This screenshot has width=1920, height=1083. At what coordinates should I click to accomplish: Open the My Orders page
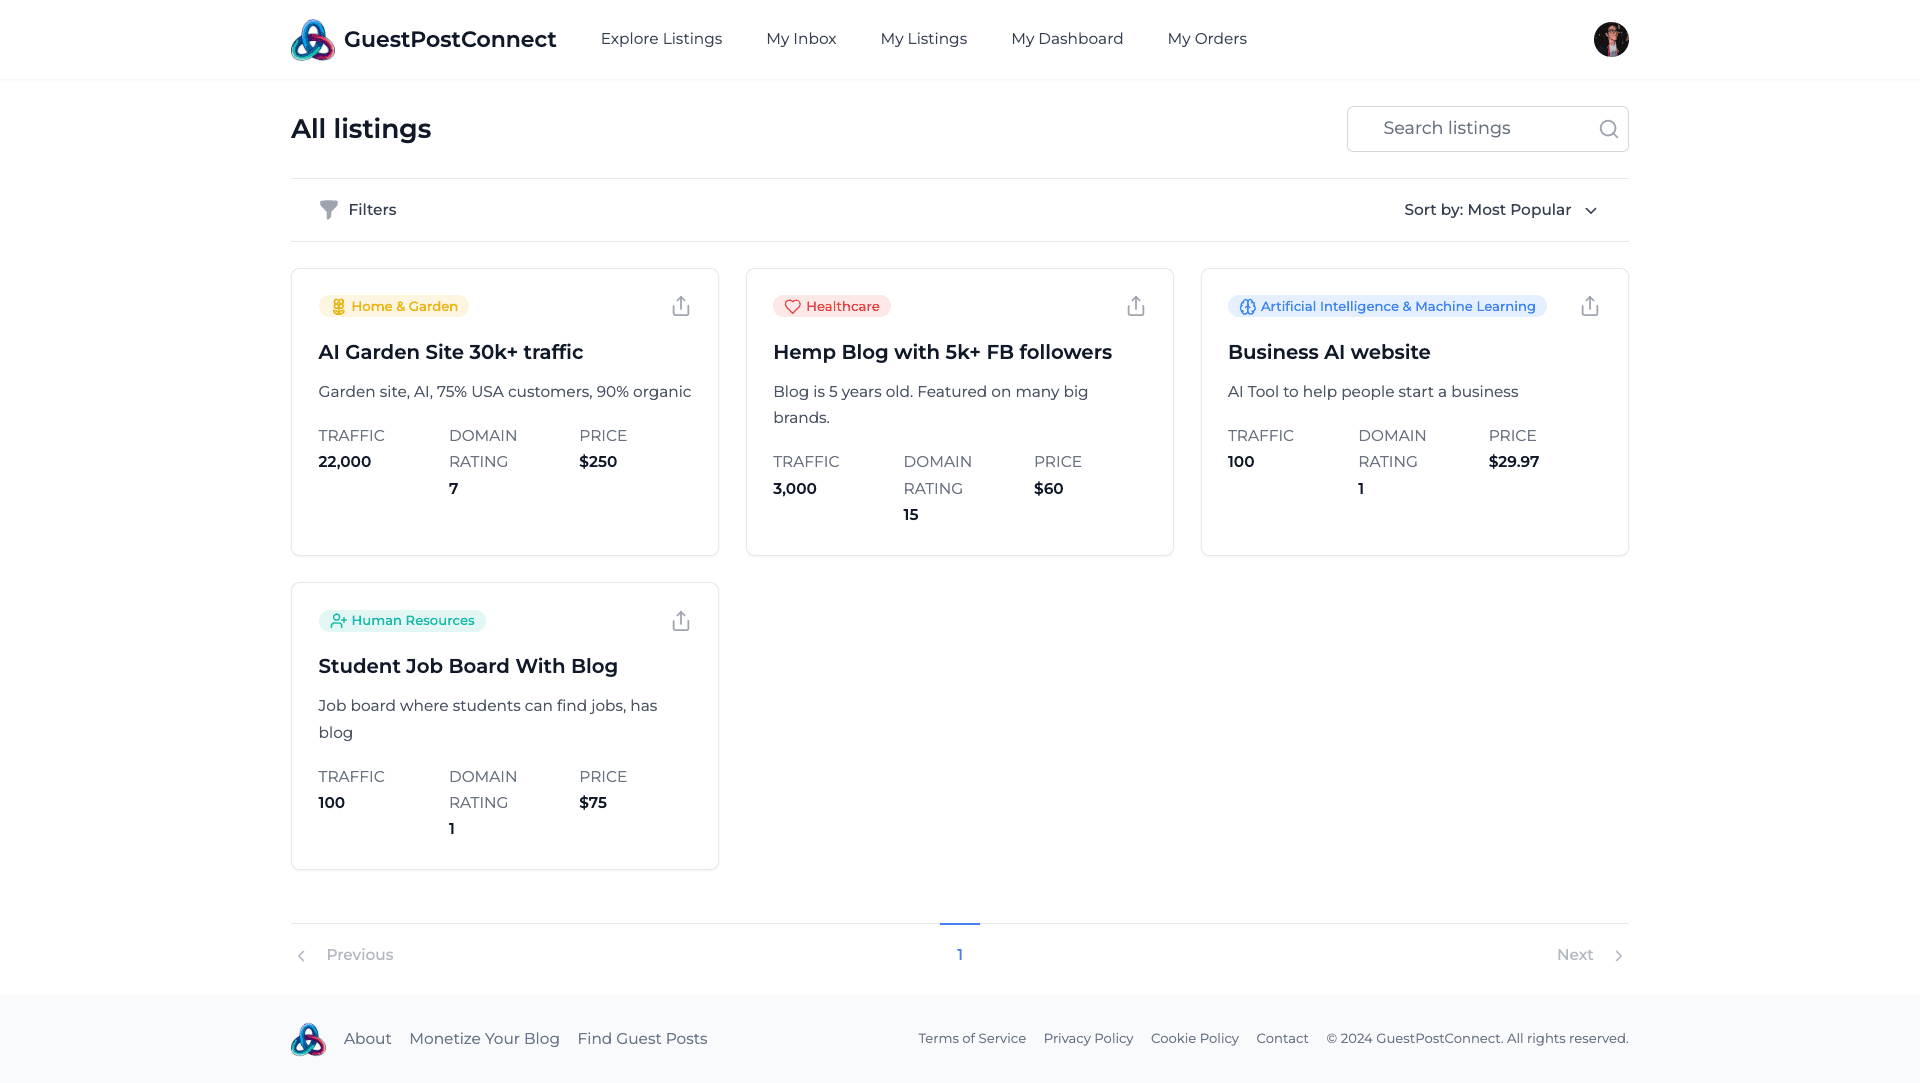(x=1207, y=39)
